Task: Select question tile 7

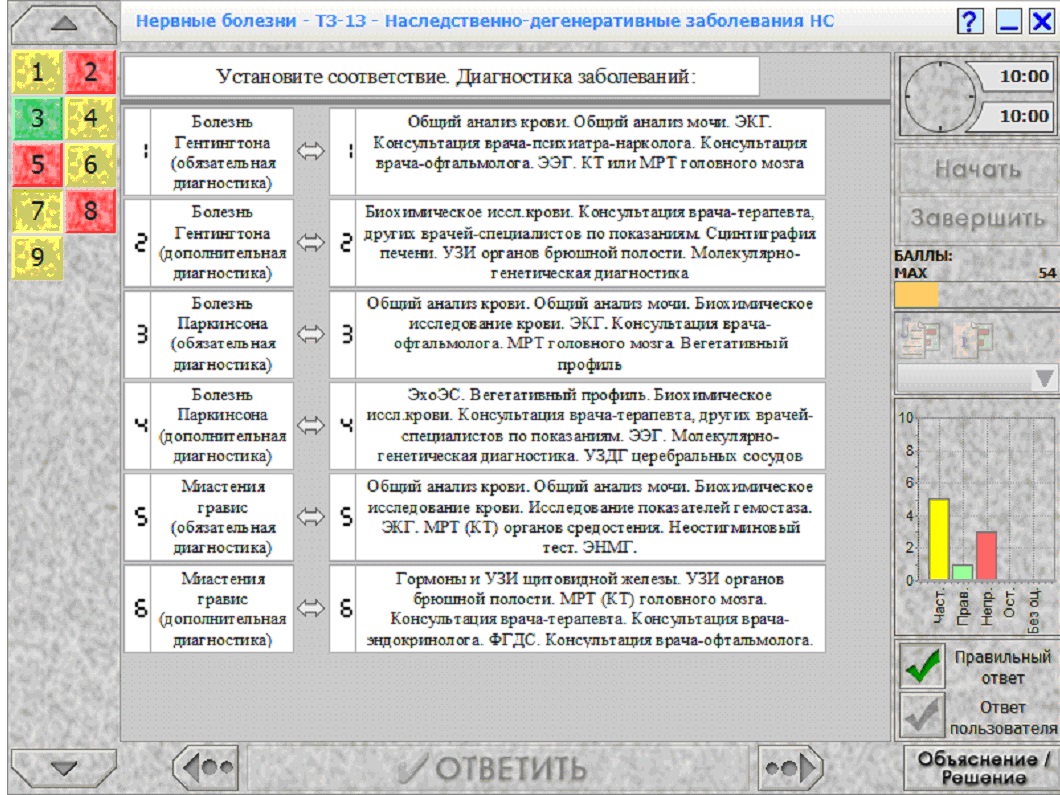Action: (37, 211)
